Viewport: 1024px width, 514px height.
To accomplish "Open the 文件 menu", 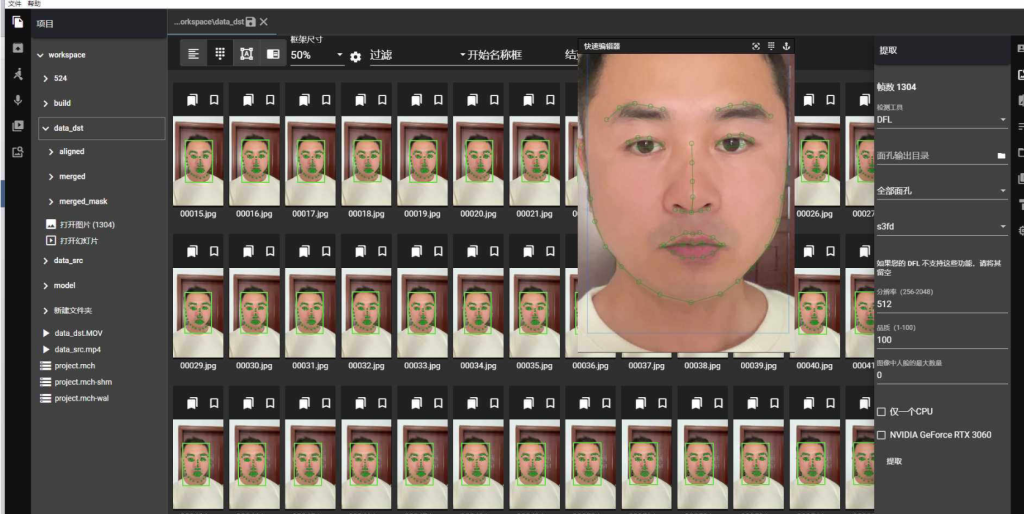I will pyautogui.click(x=14, y=4).
